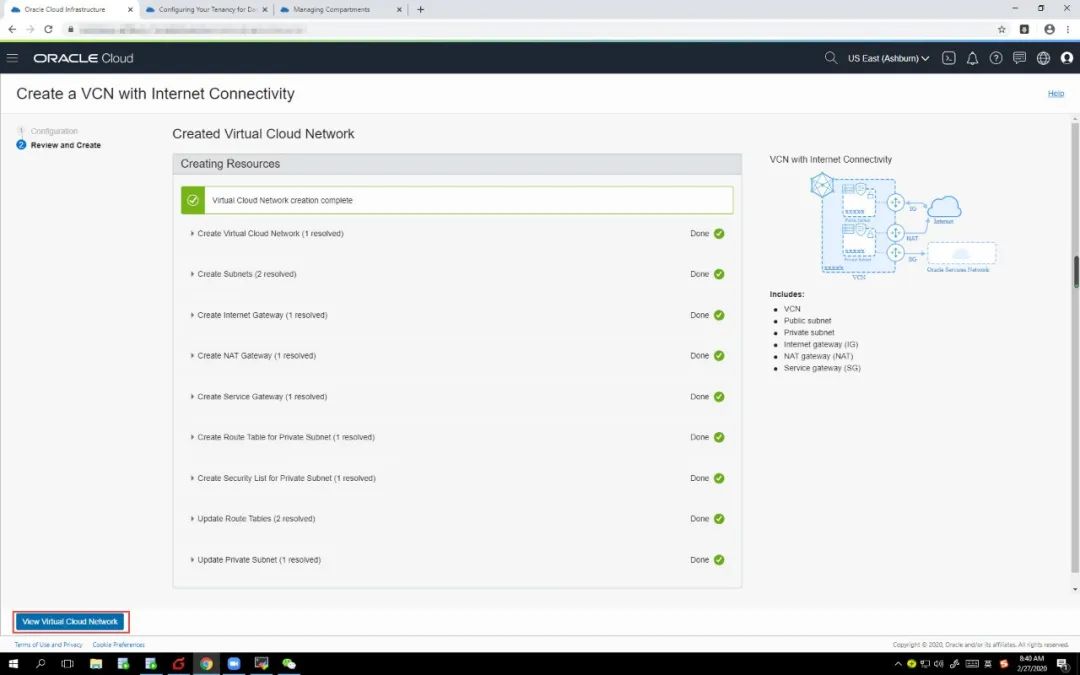The width and height of the screenshot is (1080, 675).
Task: Open the Help link
Action: tap(1055, 93)
